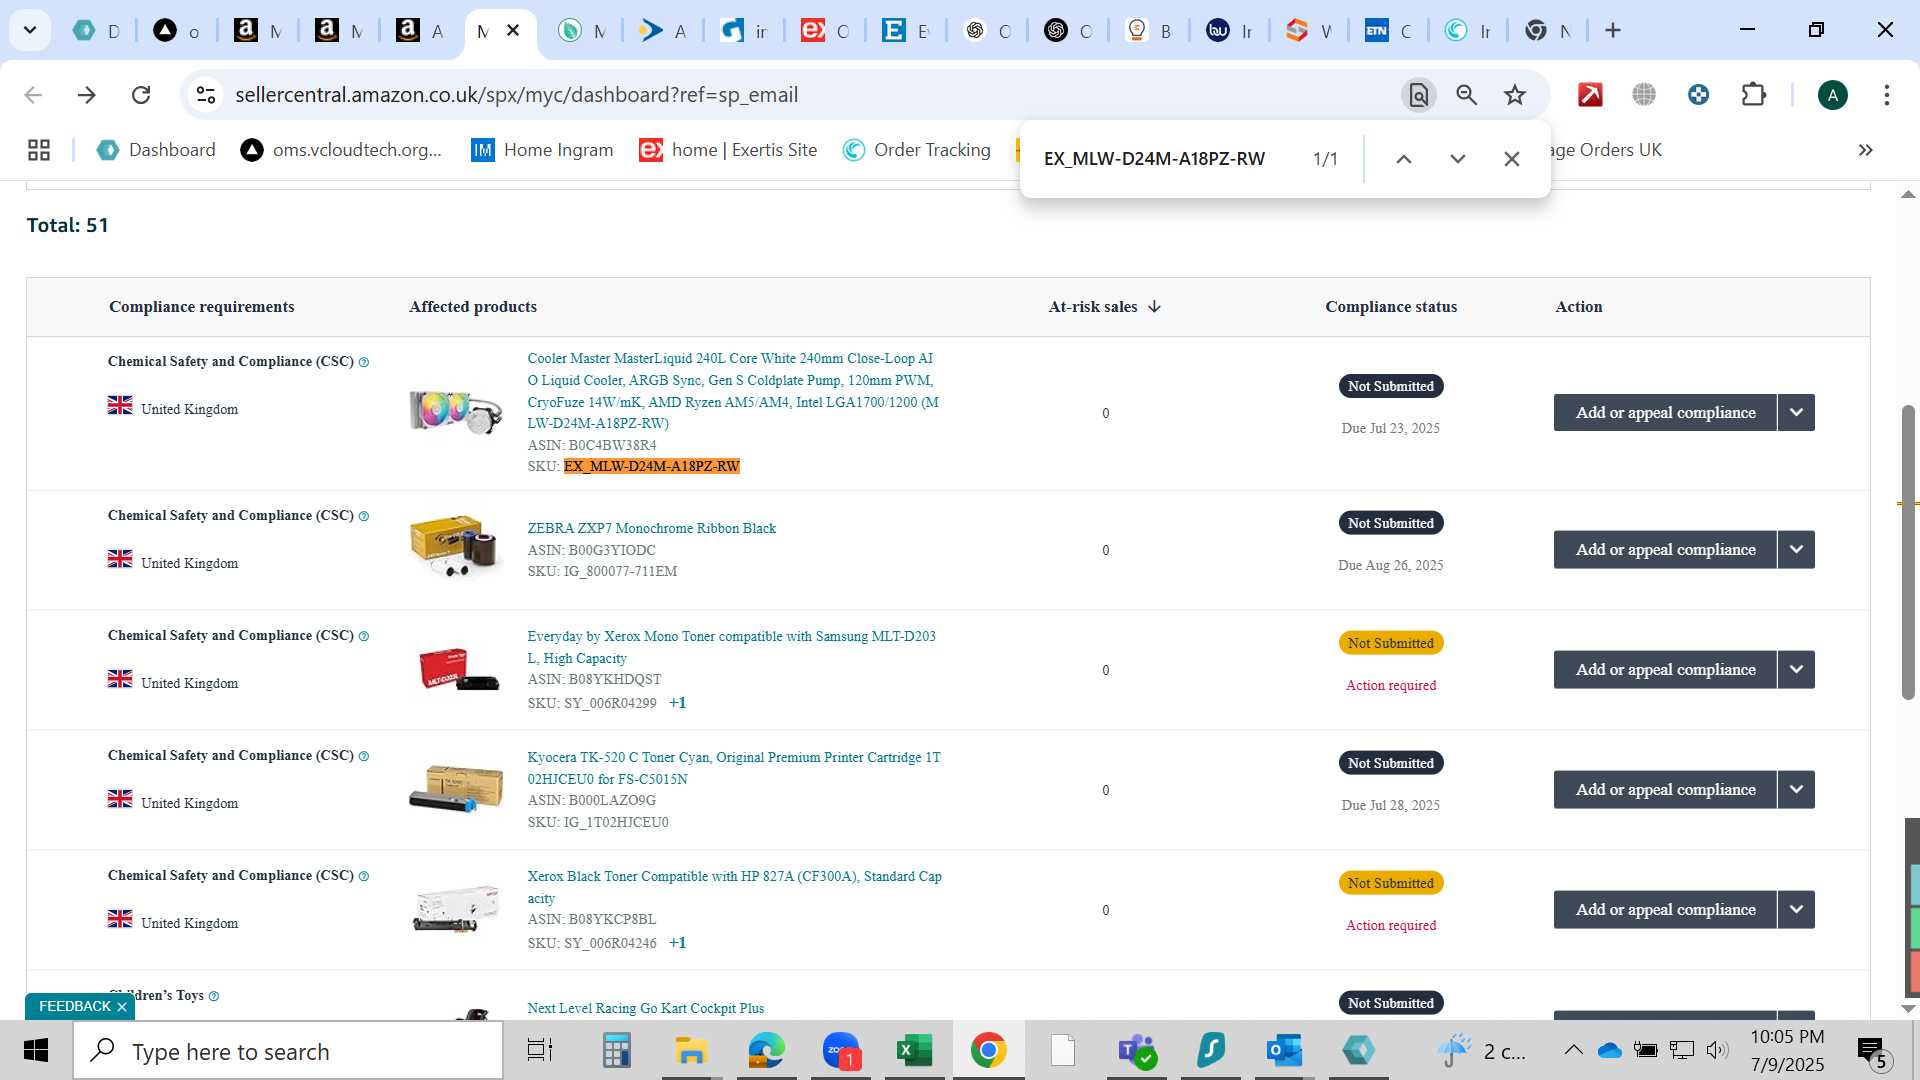This screenshot has width=1920, height=1080.
Task: Click help icon beside Cooler Master CSC requirement
Action: (x=364, y=362)
